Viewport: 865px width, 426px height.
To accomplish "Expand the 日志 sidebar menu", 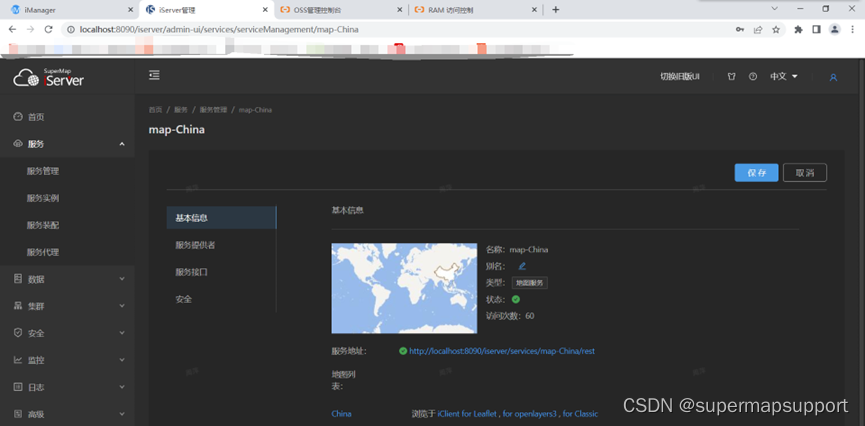I will (122, 387).
